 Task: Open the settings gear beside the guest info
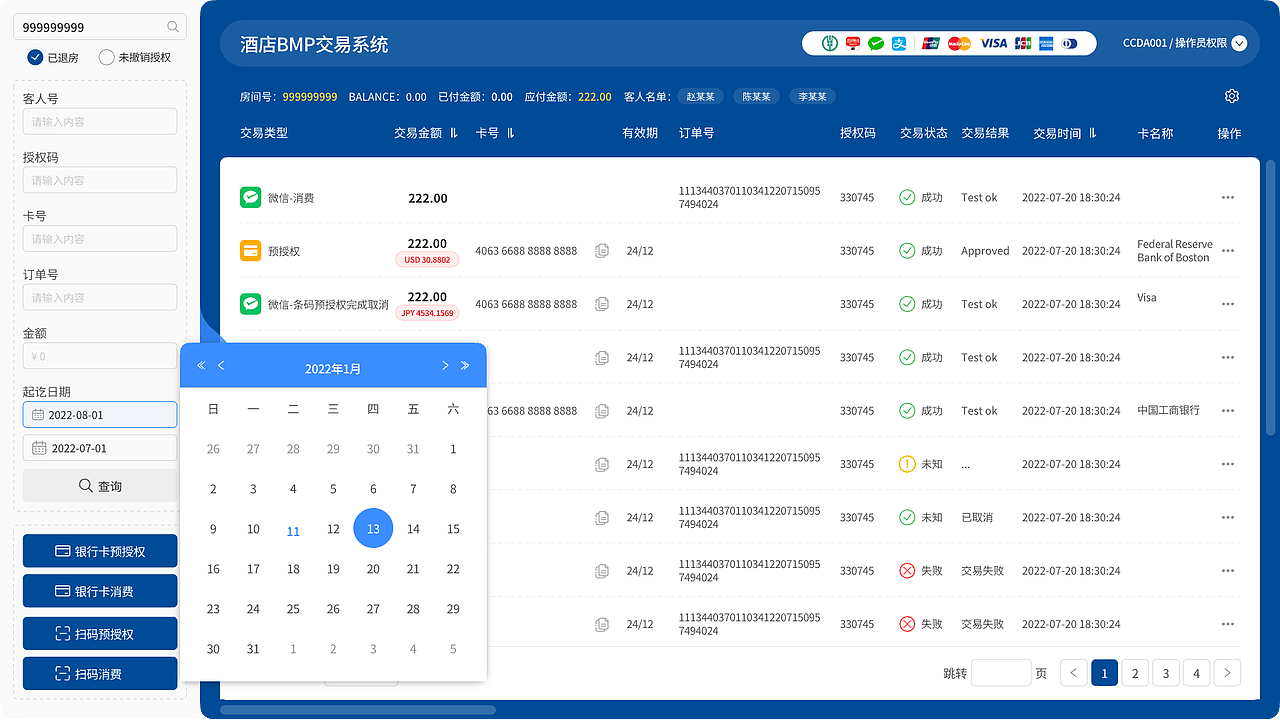(x=1232, y=96)
